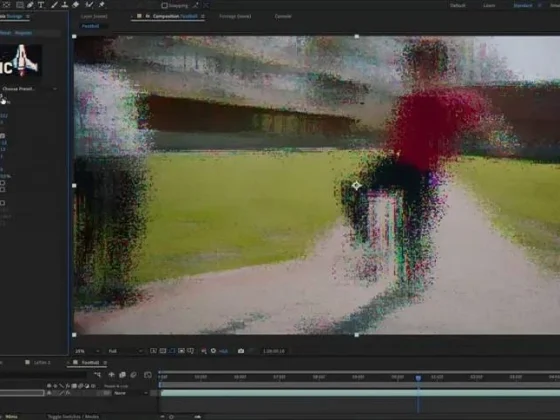The width and height of the screenshot is (560, 420).
Task: Click the reset exposure icon
Action: 214,351
